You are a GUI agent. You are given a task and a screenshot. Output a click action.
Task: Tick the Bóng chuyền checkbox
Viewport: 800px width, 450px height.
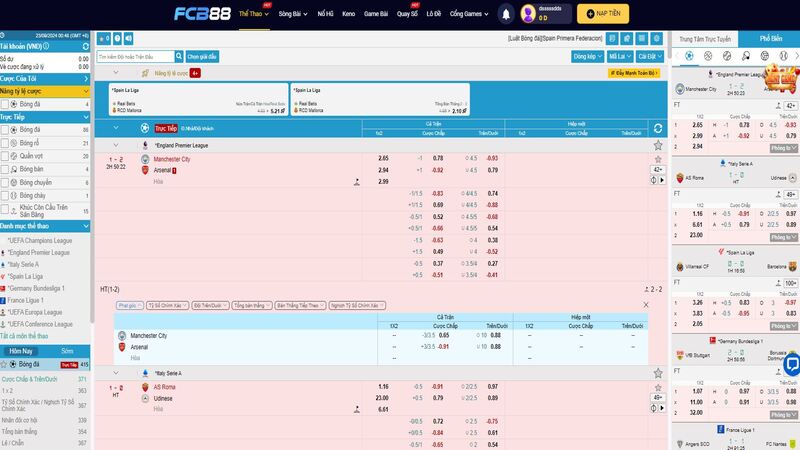coord(5,183)
